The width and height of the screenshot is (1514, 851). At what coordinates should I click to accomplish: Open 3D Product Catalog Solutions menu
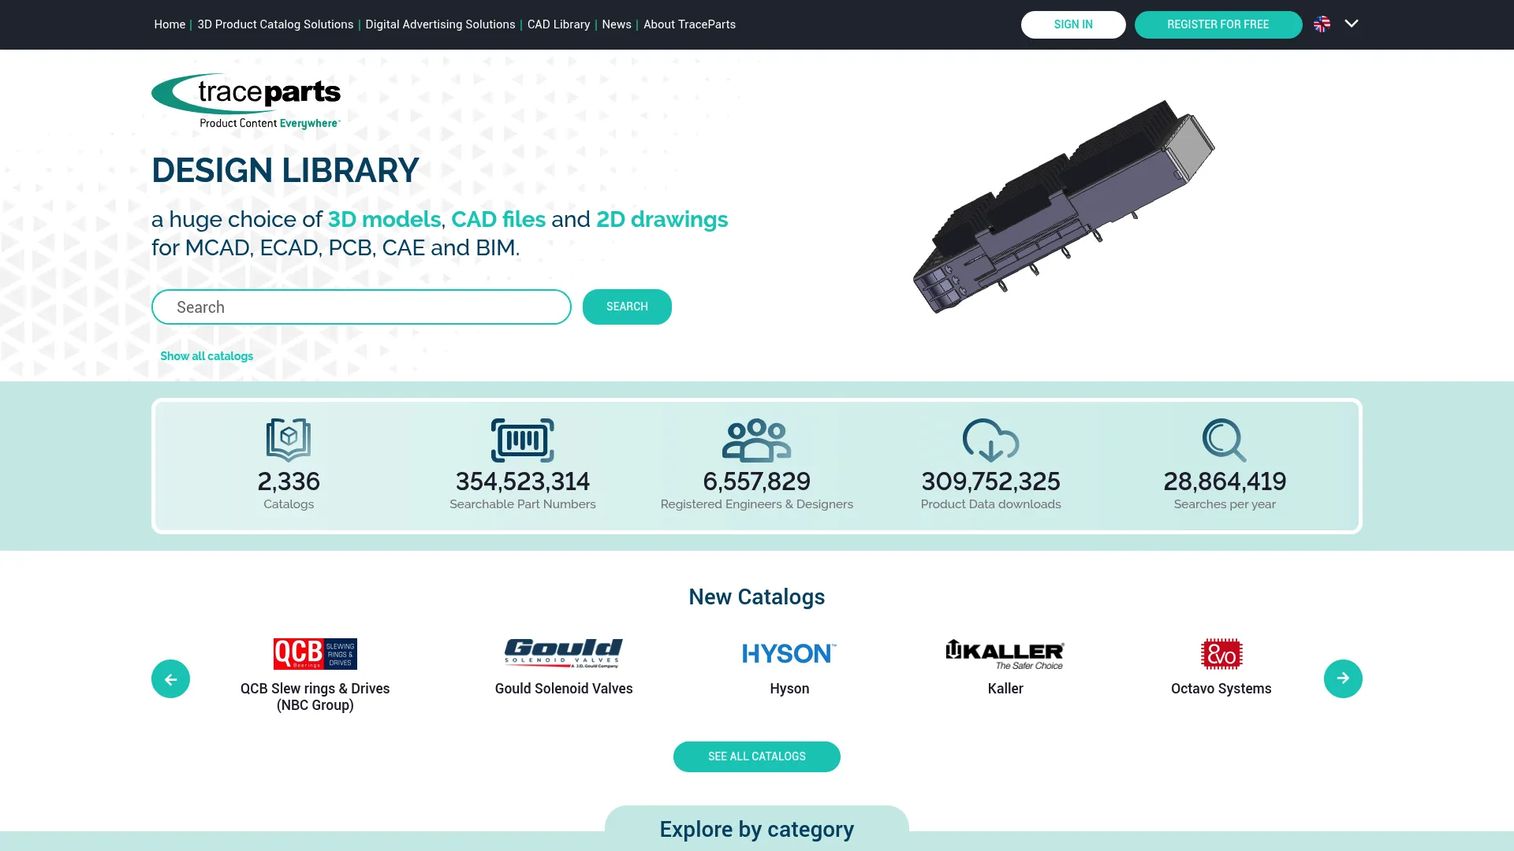(x=275, y=24)
